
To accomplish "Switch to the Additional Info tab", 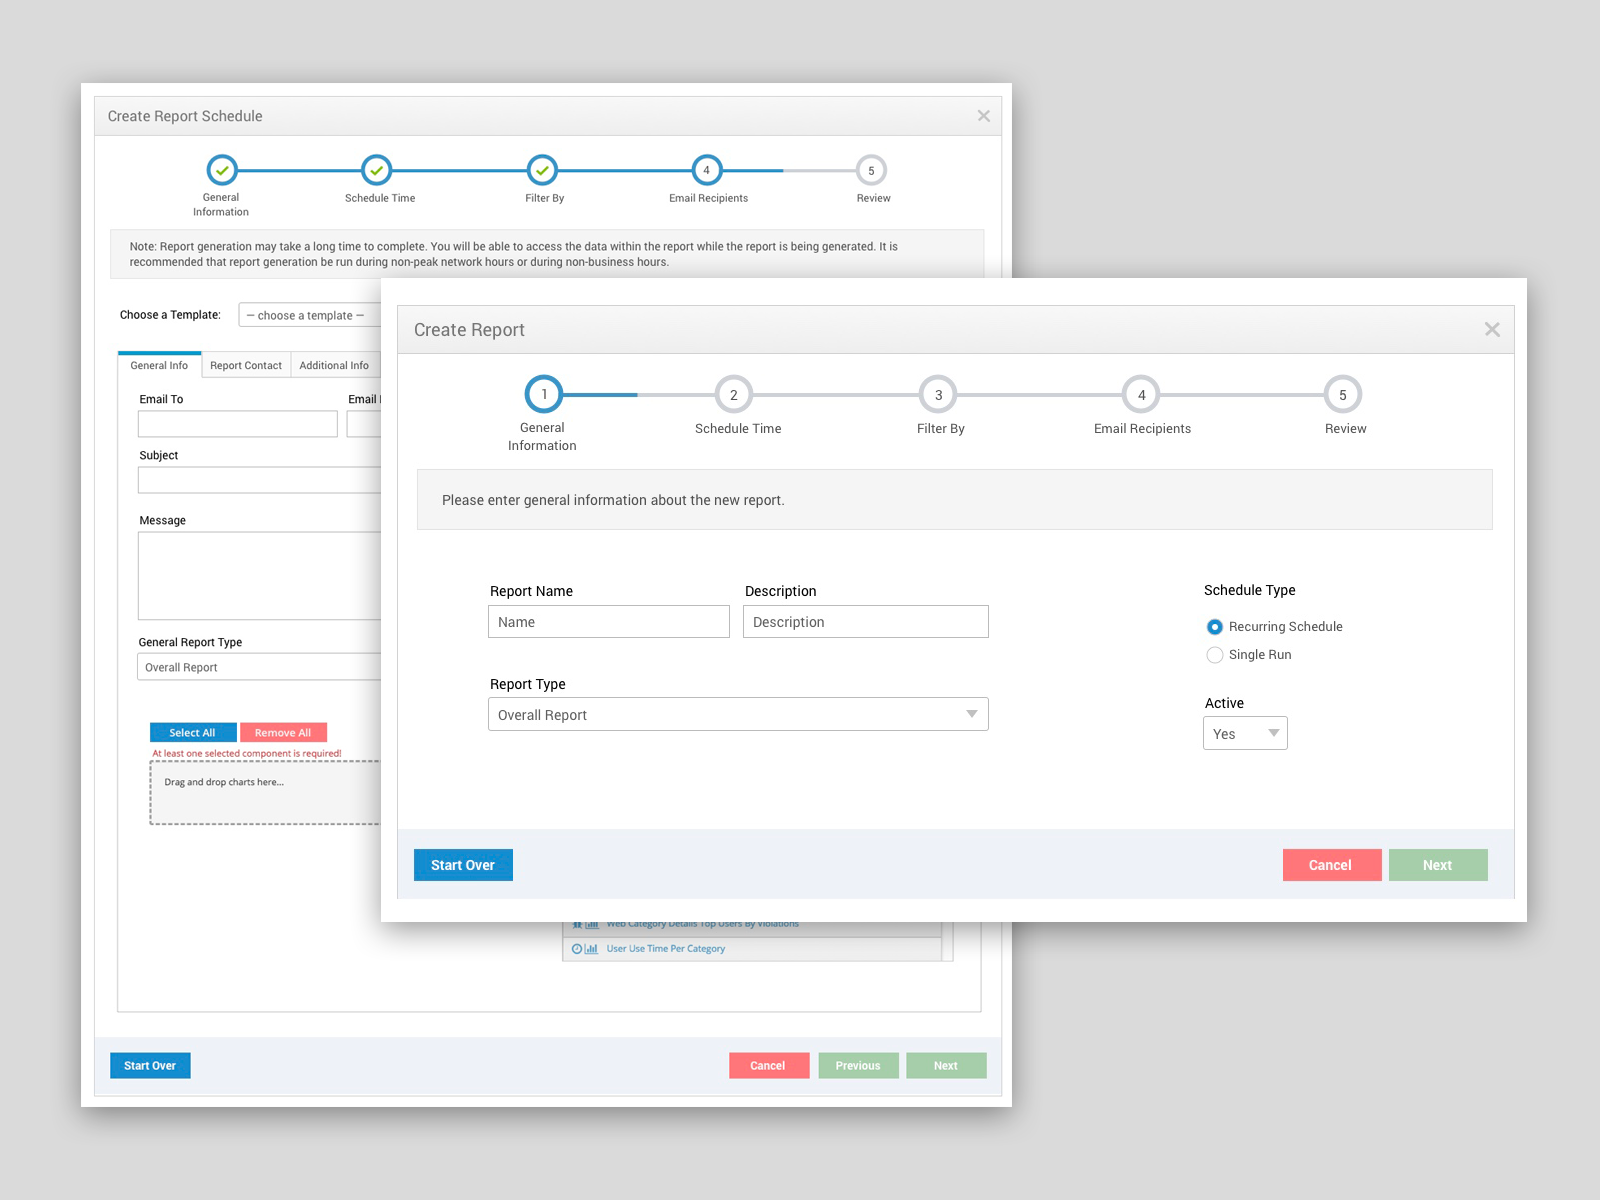I will coord(335,365).
